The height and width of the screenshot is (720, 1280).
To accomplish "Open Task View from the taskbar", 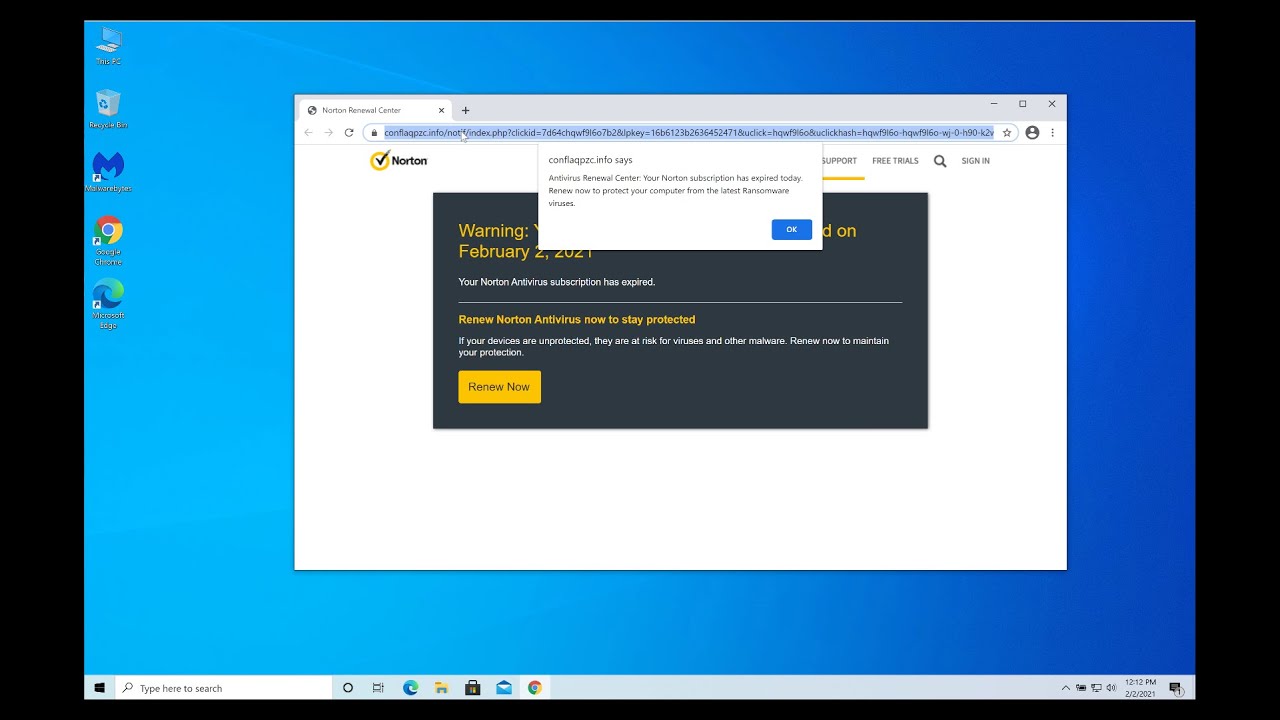I will click(378, 688).
